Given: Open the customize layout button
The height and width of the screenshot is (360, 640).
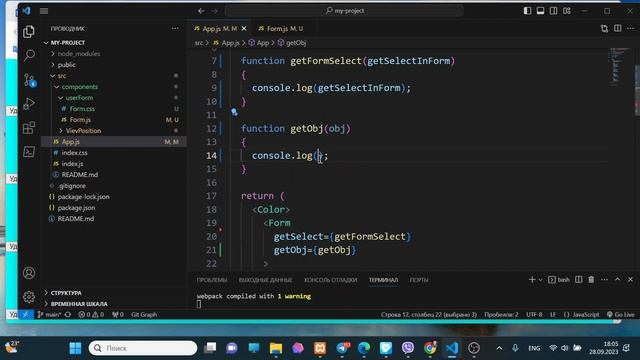Looking at the screenshot, I should (x=567, y=11).
